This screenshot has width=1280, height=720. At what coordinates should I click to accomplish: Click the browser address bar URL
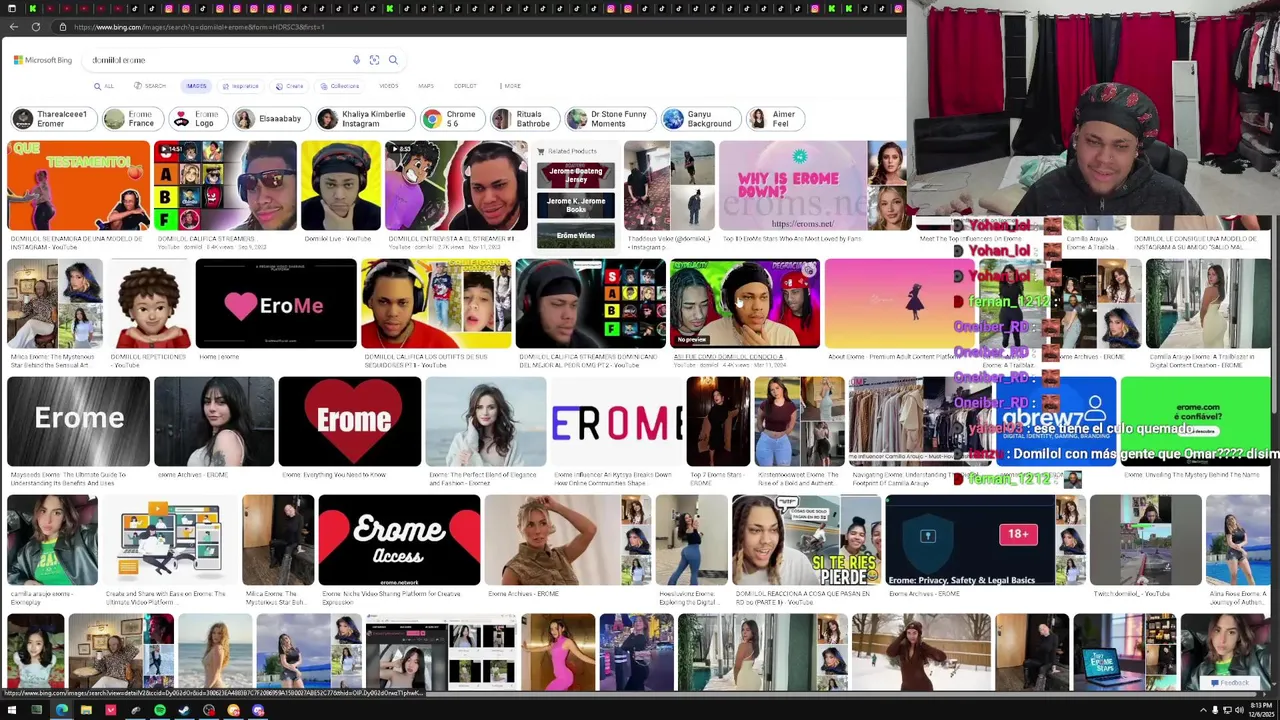point(198,27)
